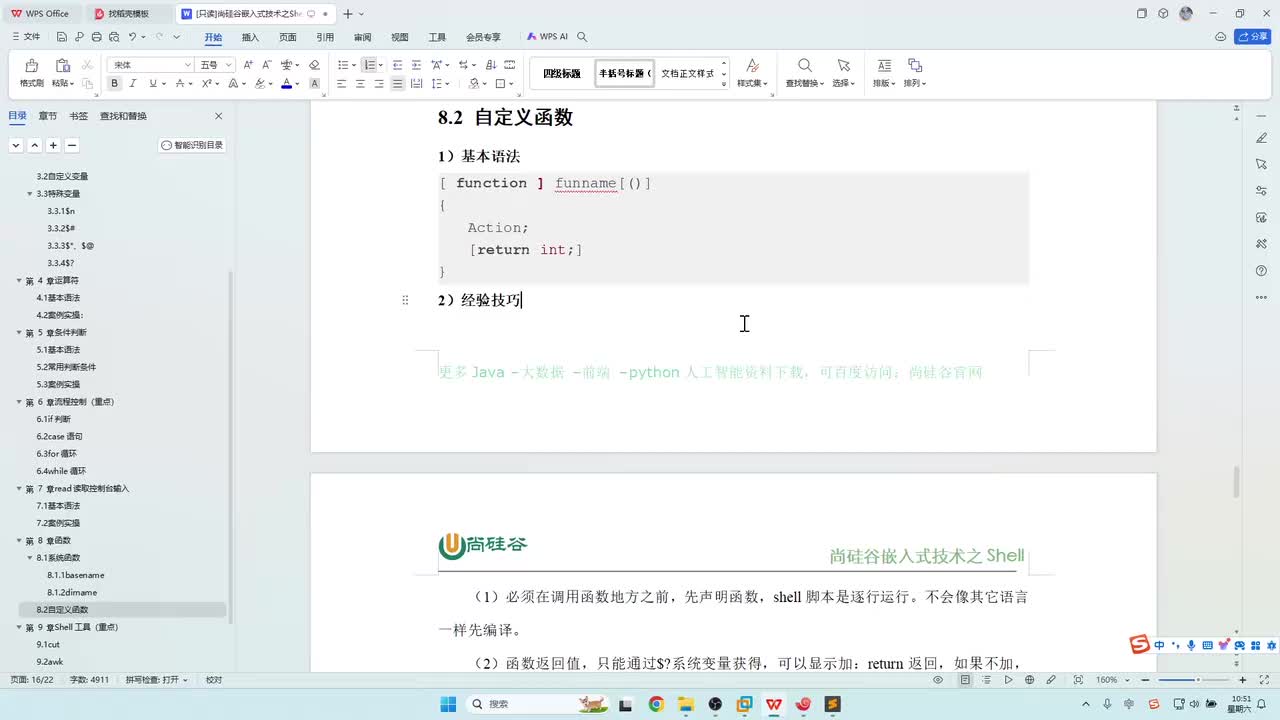Click the document vertical scrollbar
Screen dimensions: 1280x720
click(1236, 482)
